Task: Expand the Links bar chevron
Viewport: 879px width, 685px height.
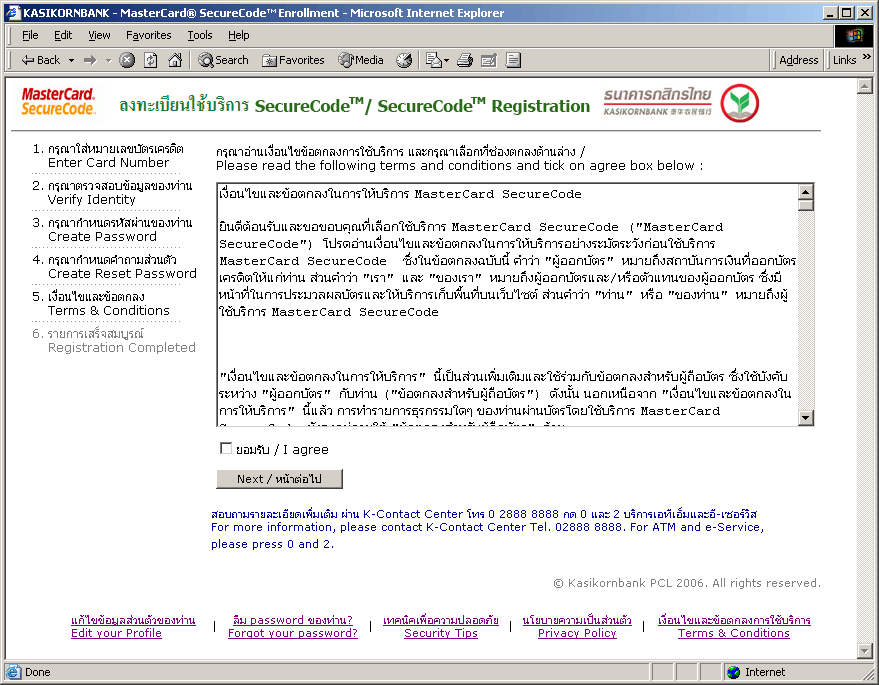Action: [x=867, y=57]
